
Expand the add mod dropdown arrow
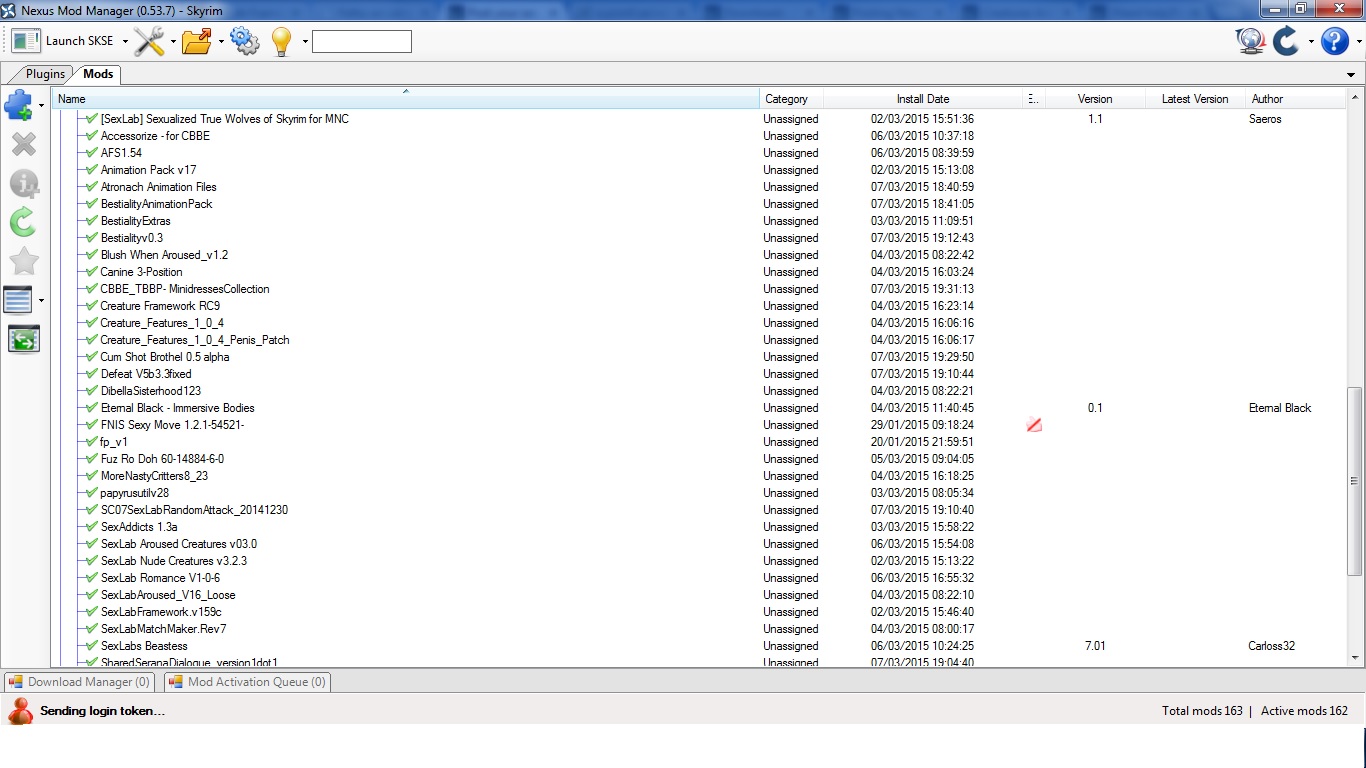tap(41, 105)
